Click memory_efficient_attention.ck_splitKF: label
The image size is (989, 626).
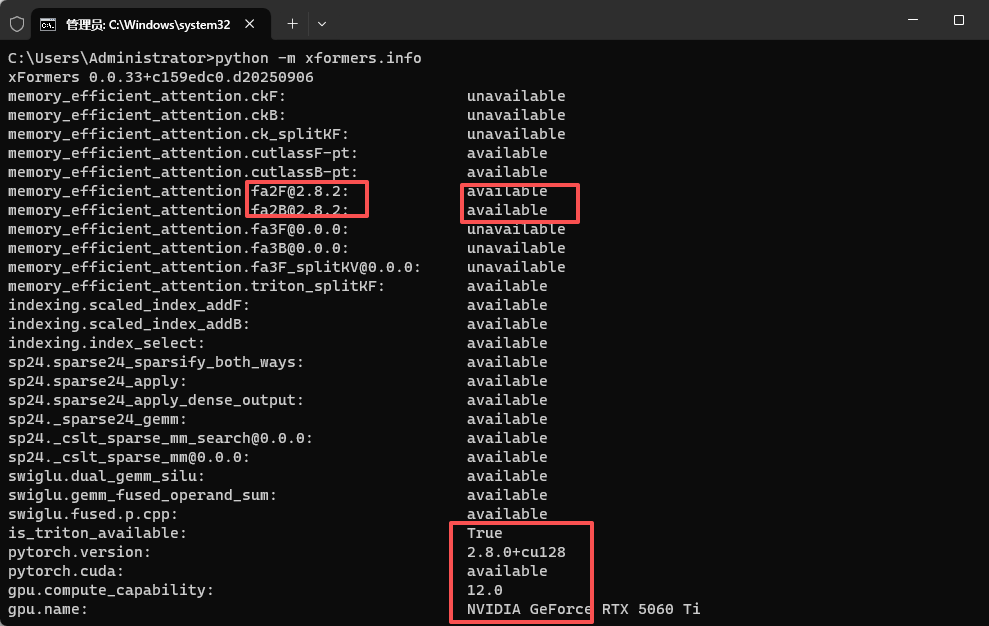click(178, 134)
